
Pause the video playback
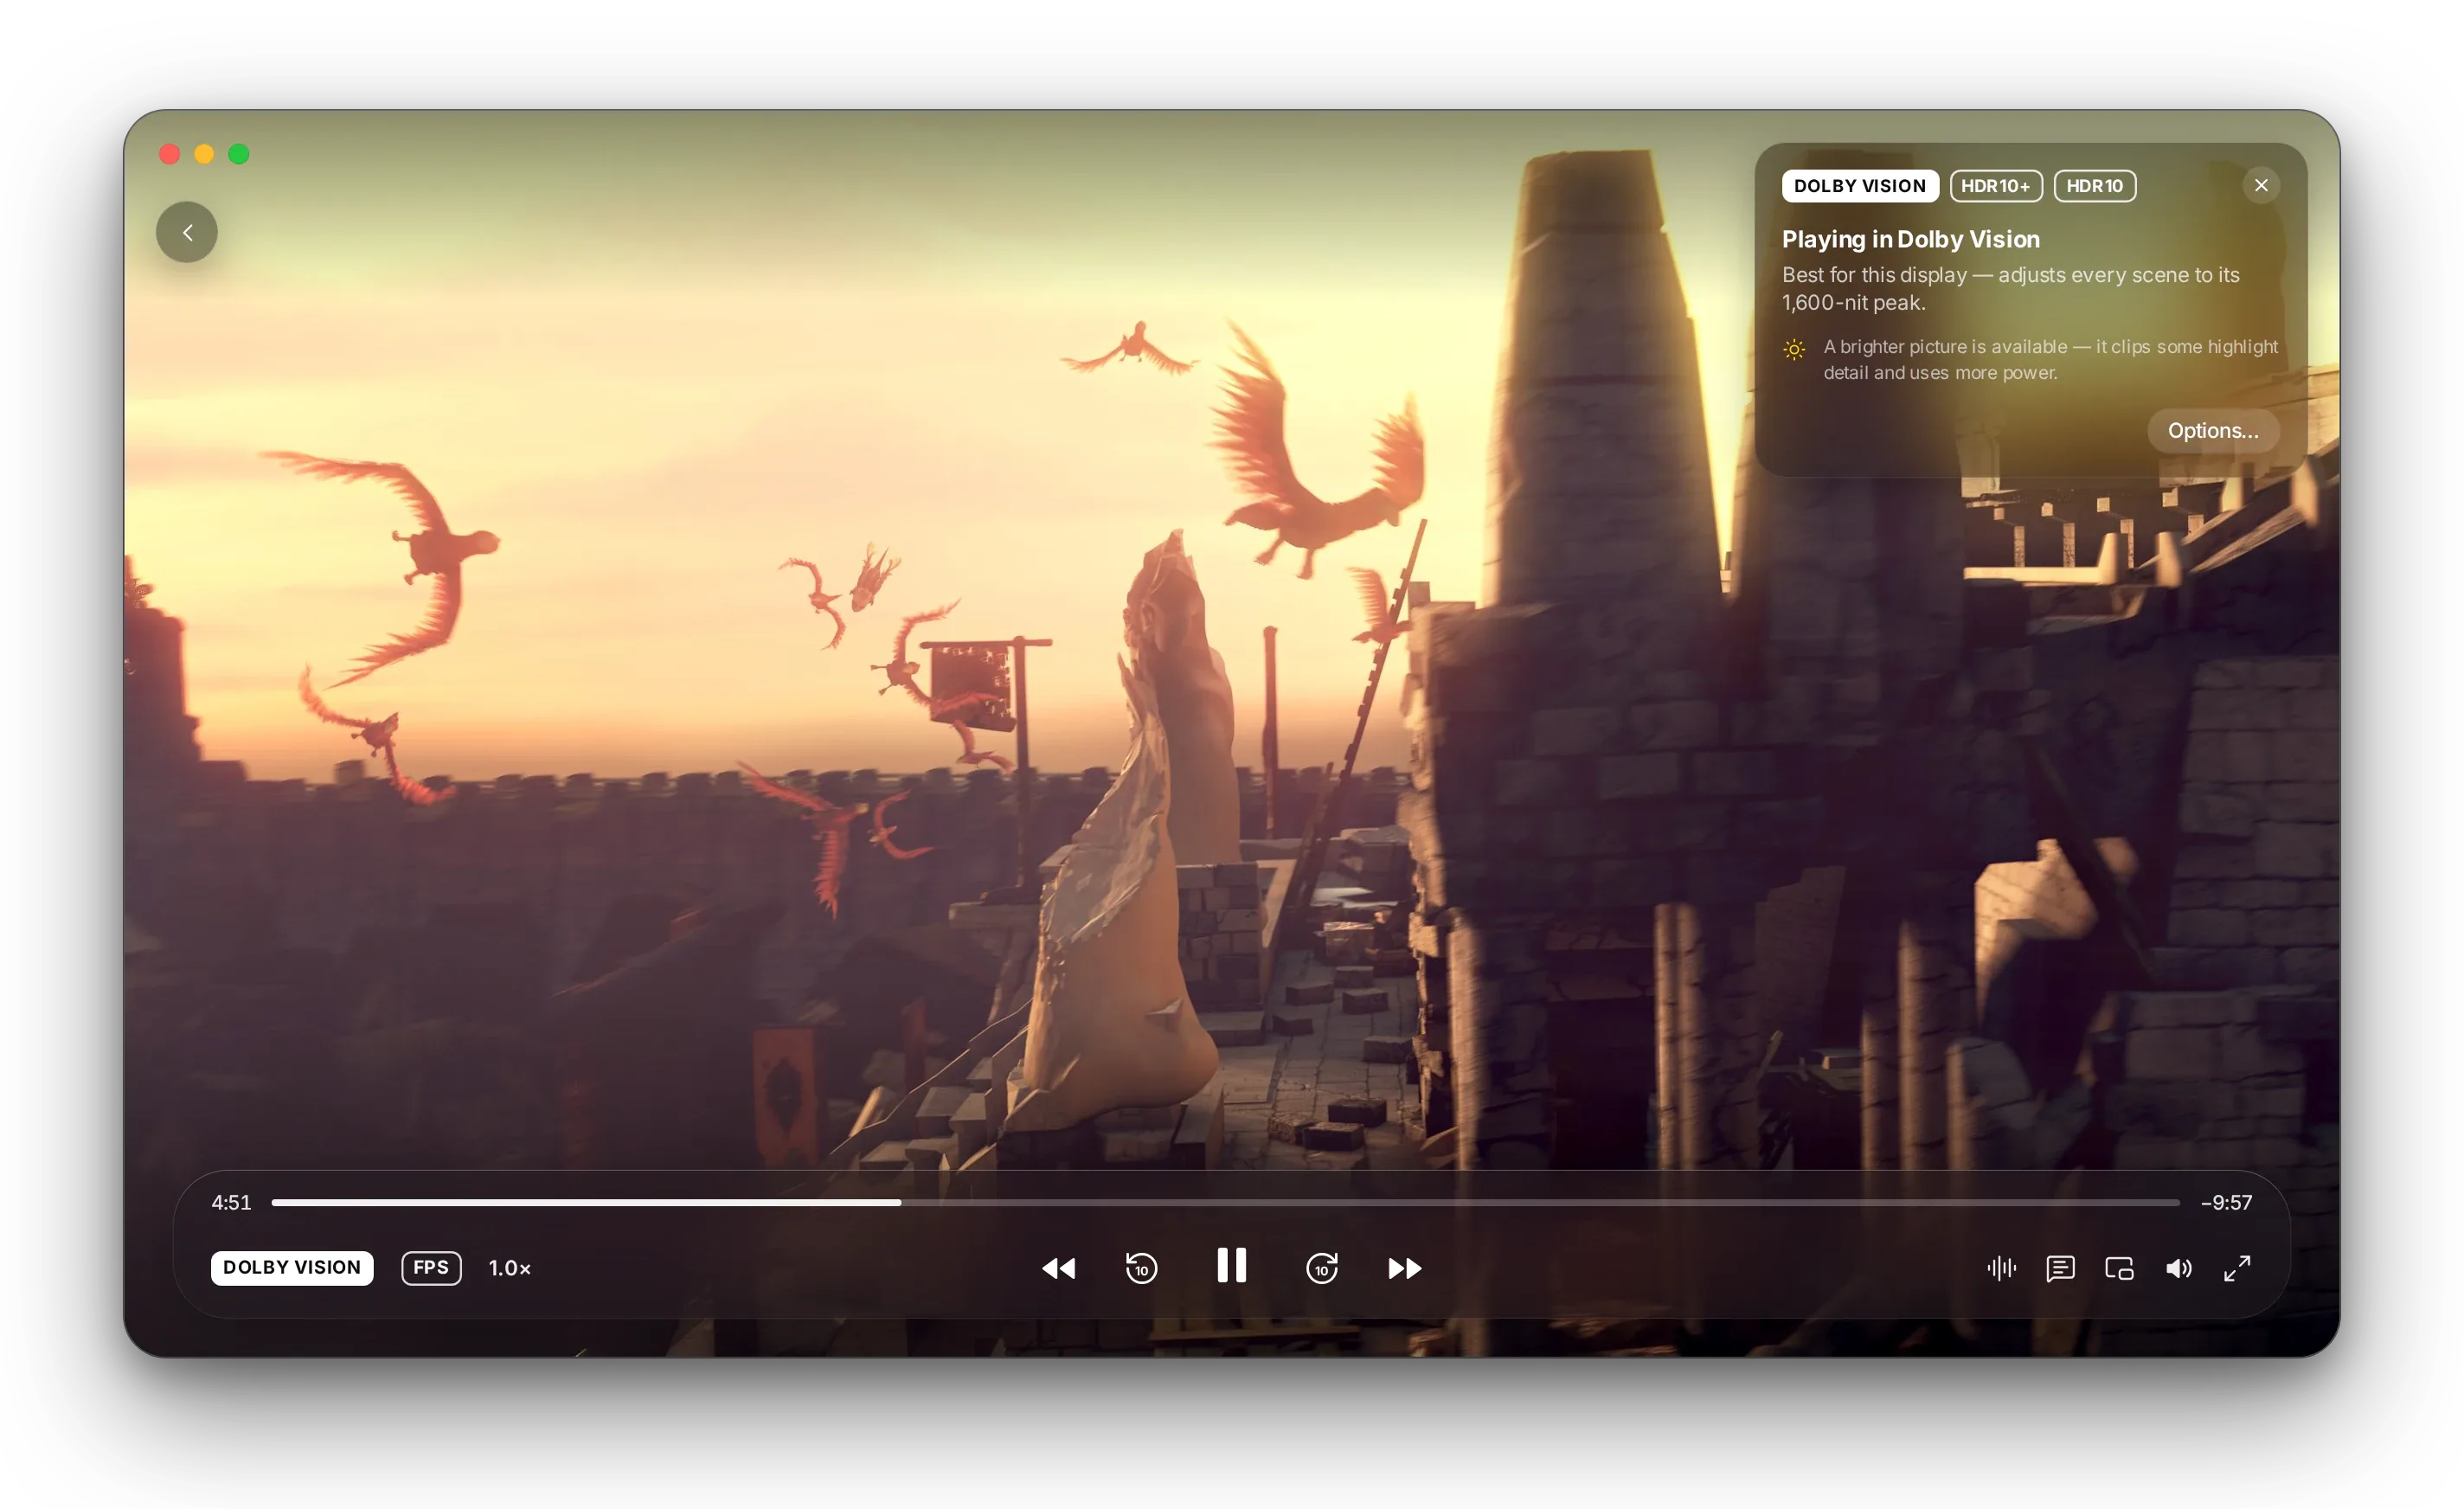coord(1231,1265)
